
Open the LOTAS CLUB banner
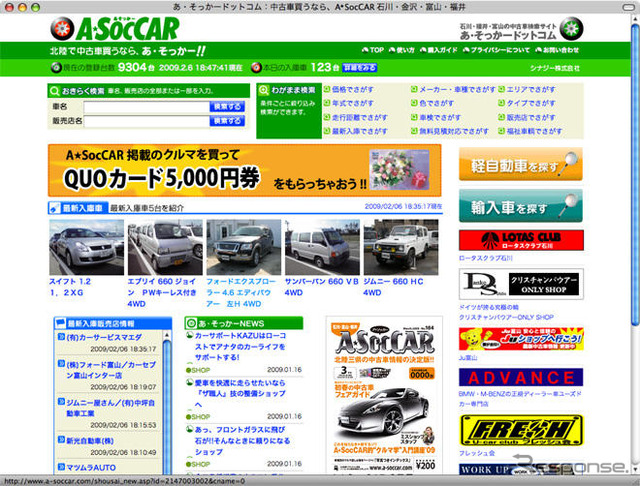[521, 240]
